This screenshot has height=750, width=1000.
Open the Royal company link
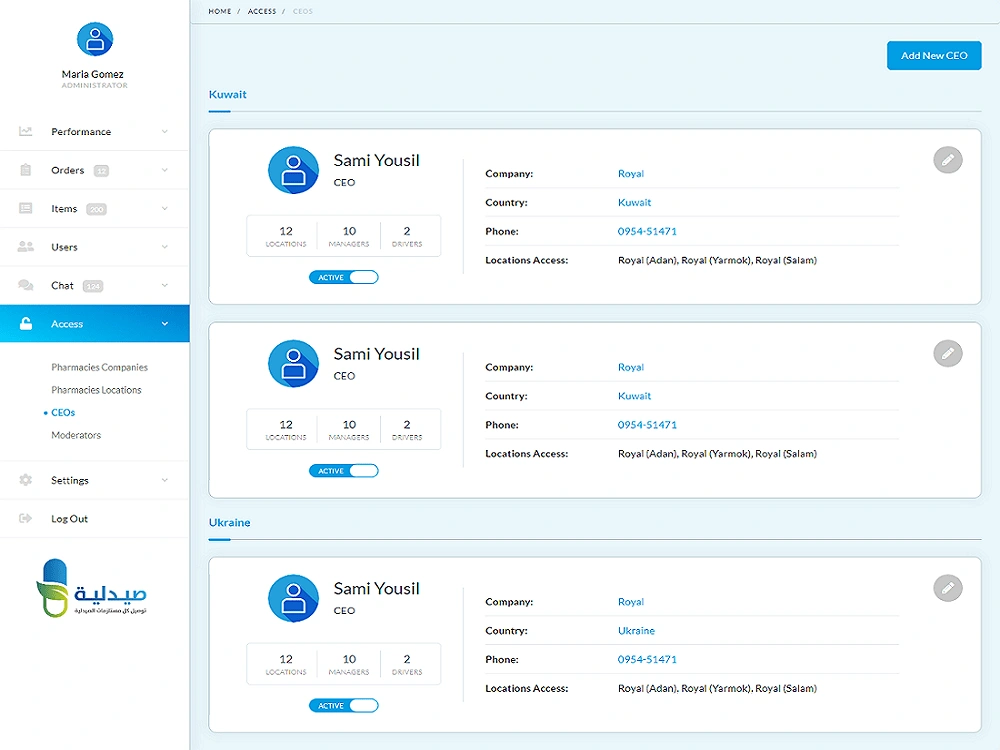tap(631, 173)
